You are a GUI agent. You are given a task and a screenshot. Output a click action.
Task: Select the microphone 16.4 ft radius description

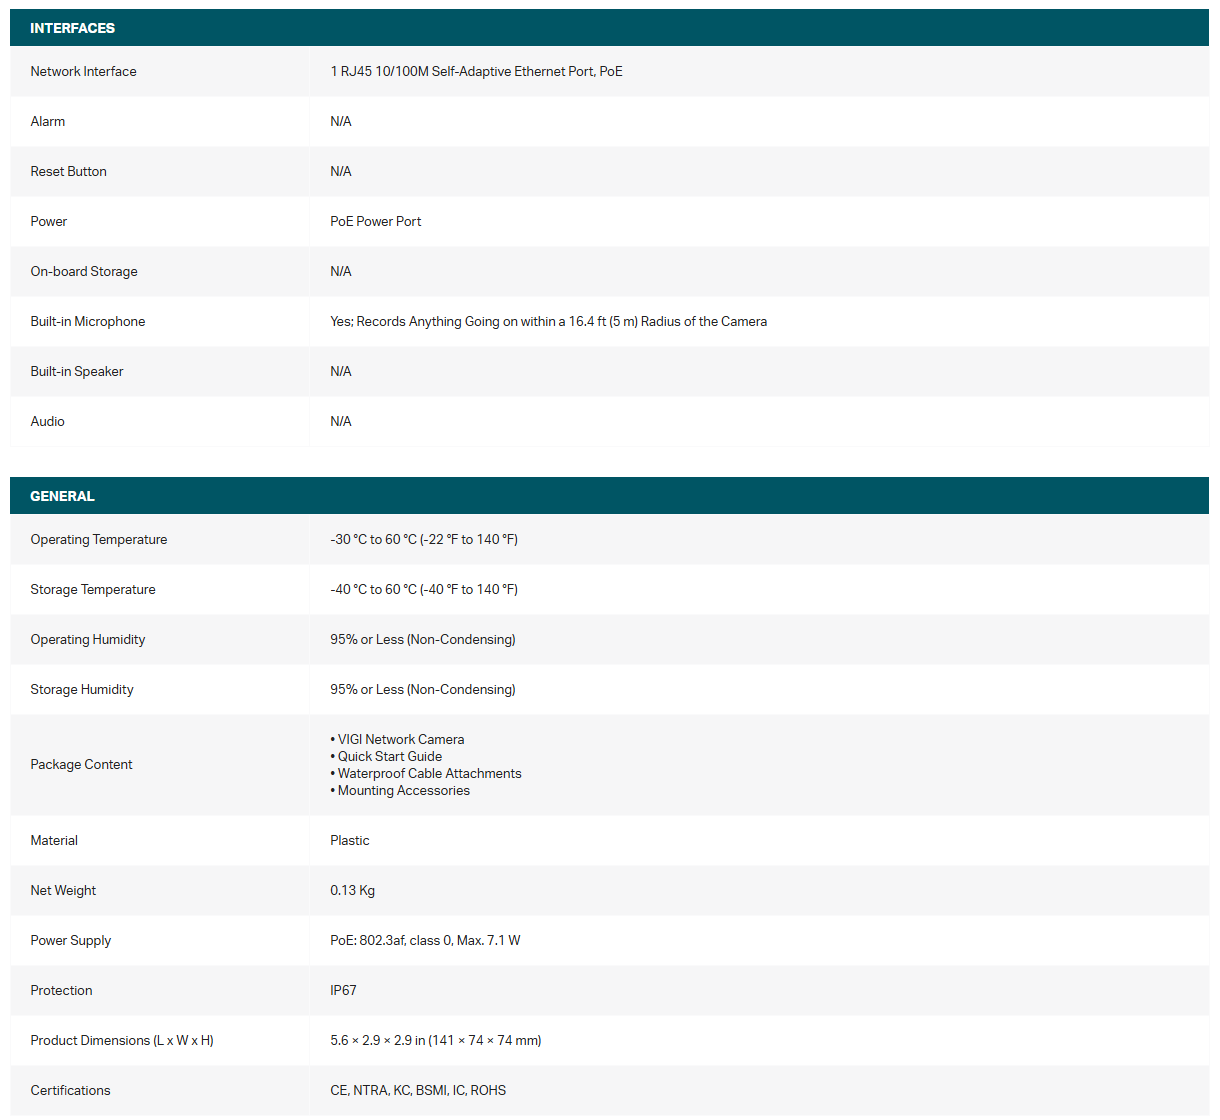pos(548,321)
